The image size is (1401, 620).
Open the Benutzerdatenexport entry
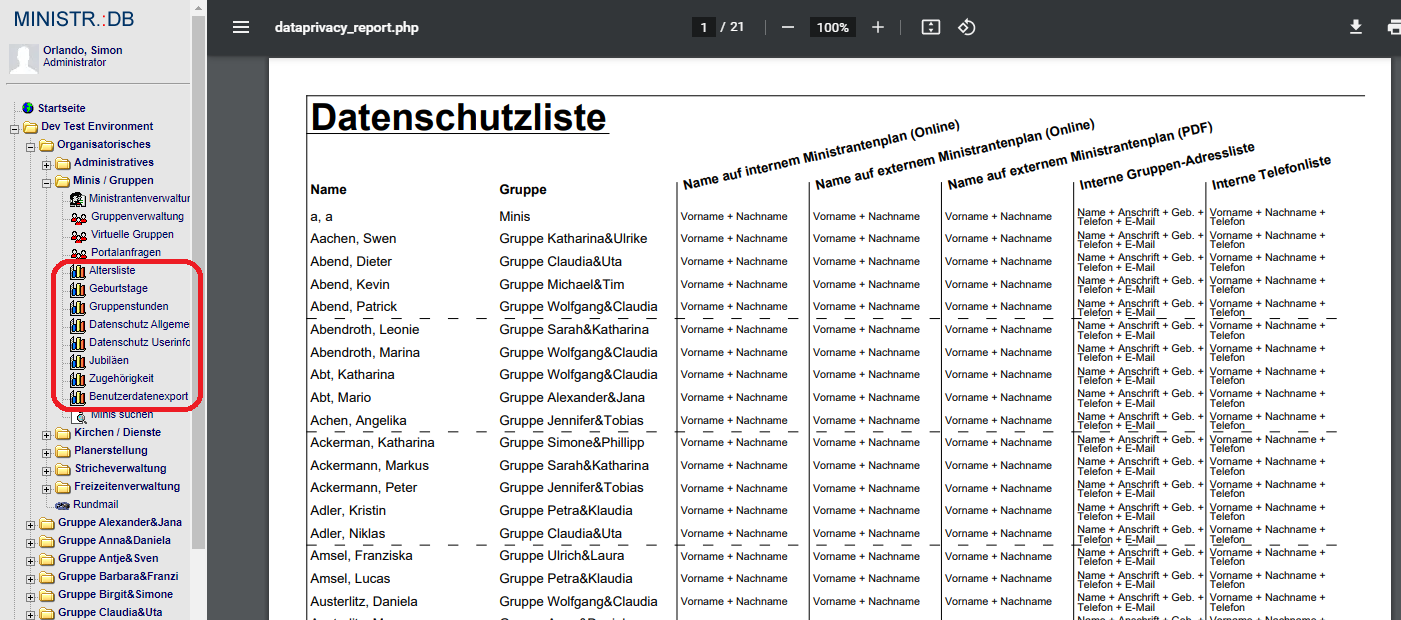tap(138, 397)
